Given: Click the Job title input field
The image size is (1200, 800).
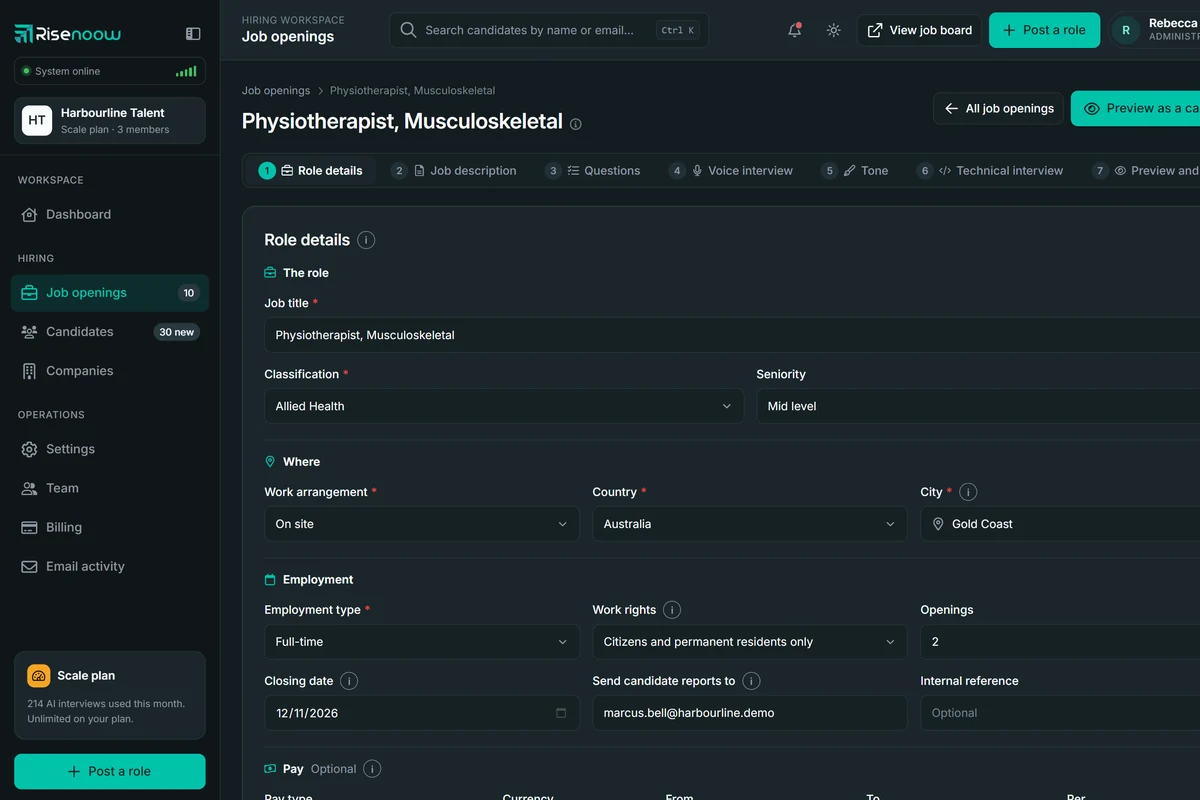Looking at the screenshot, I should 732,335.
